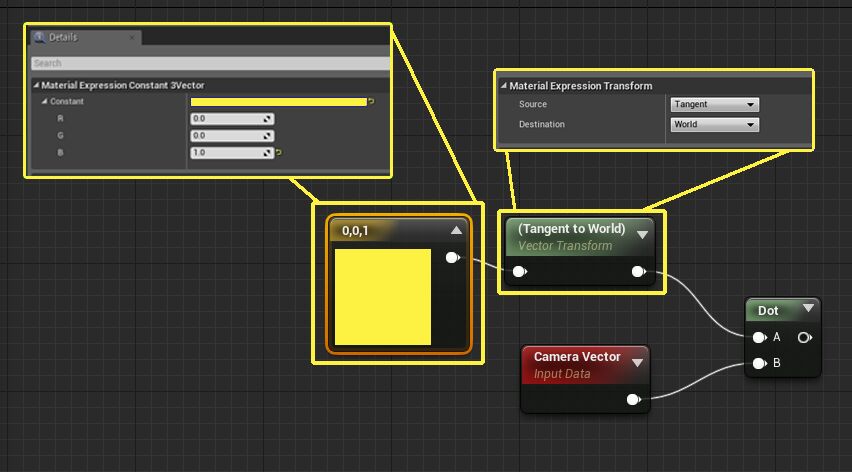Screen dimensions: 852x472
Task: Reset Constant color to default arrow
Action: (372, 102)
